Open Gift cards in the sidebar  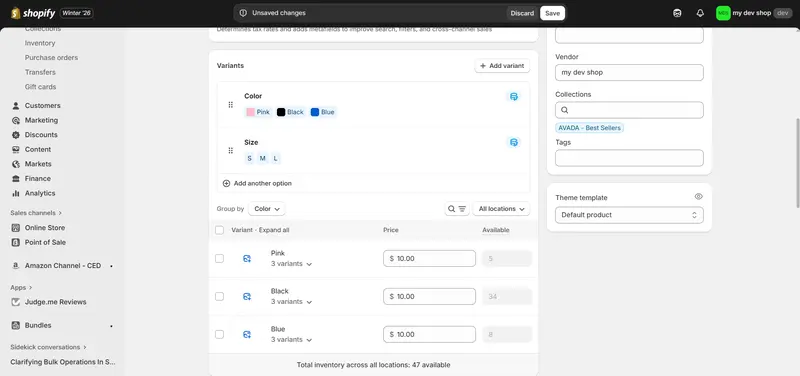pos(40,87)
